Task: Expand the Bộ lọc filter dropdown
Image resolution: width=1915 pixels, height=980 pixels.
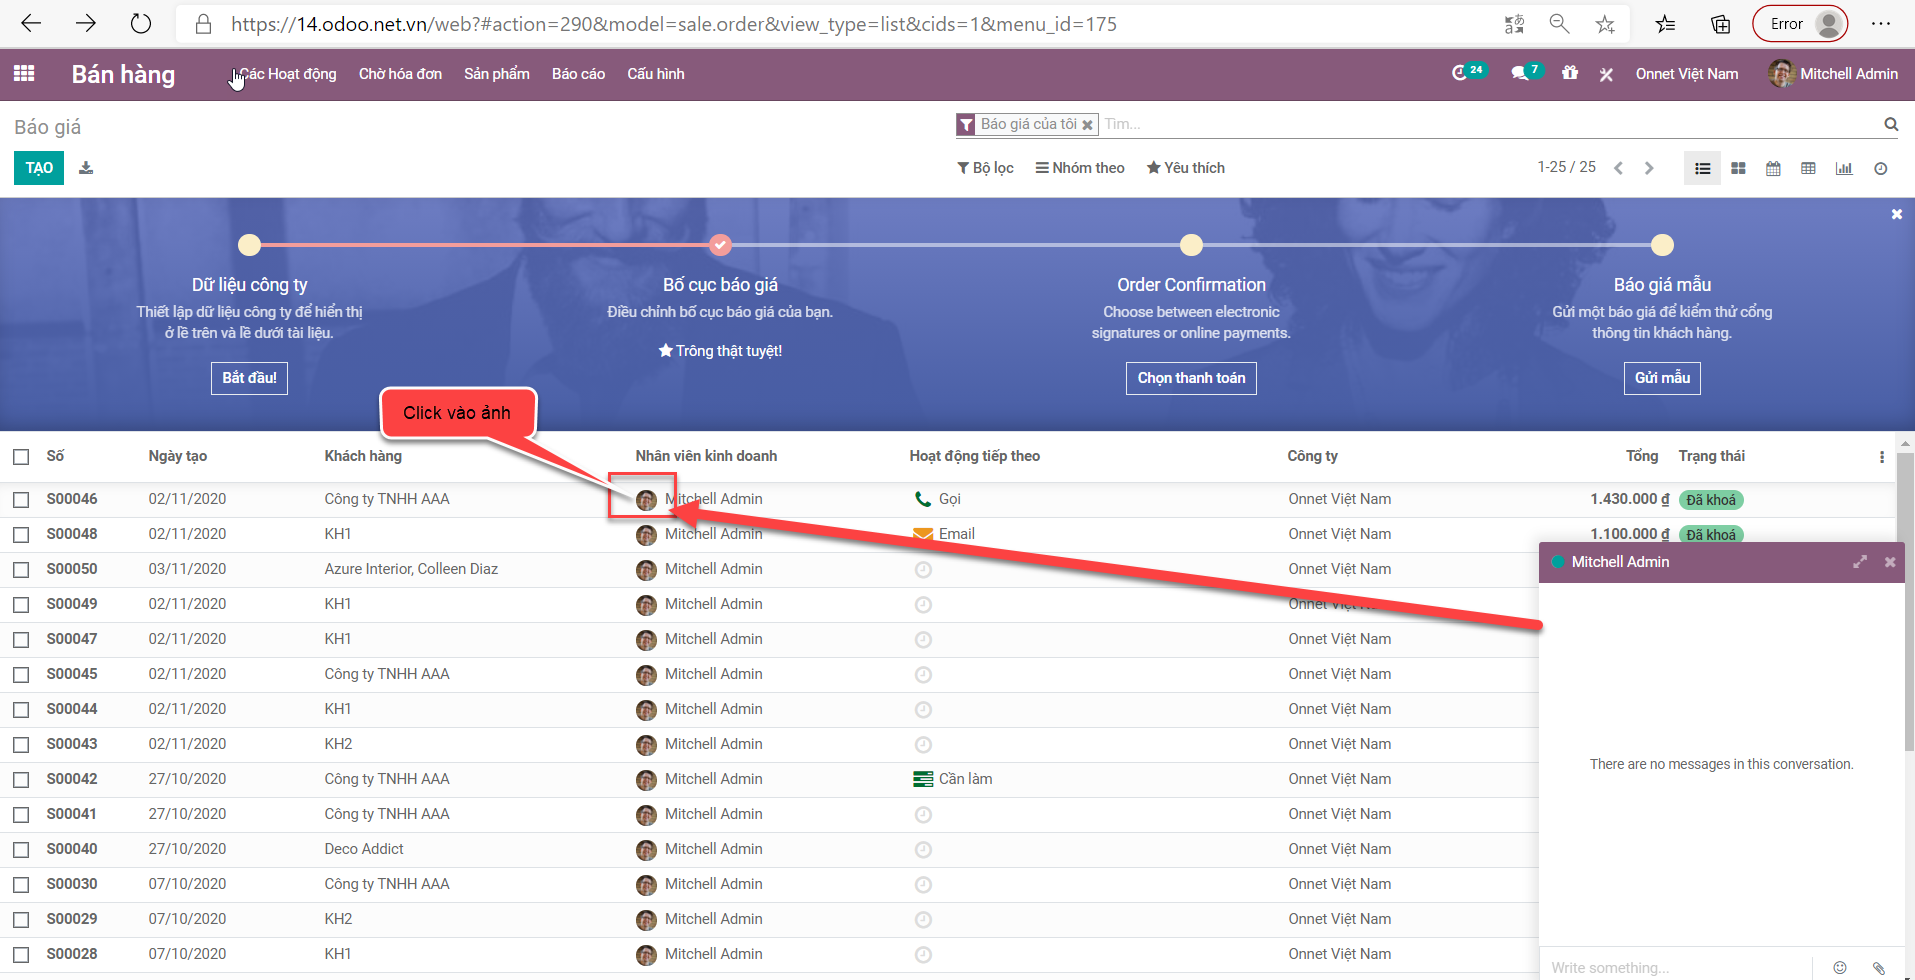Action: pyautogui.click(x=985, y=168)
